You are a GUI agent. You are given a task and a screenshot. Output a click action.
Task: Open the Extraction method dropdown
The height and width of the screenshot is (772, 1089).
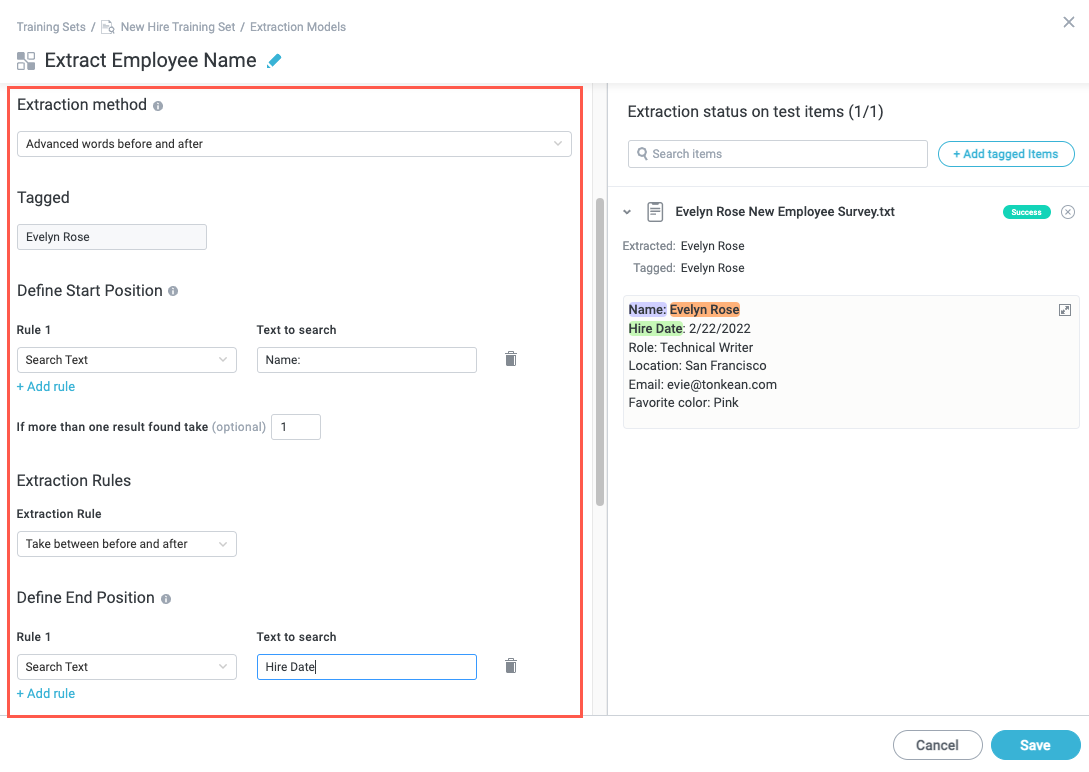294,144
